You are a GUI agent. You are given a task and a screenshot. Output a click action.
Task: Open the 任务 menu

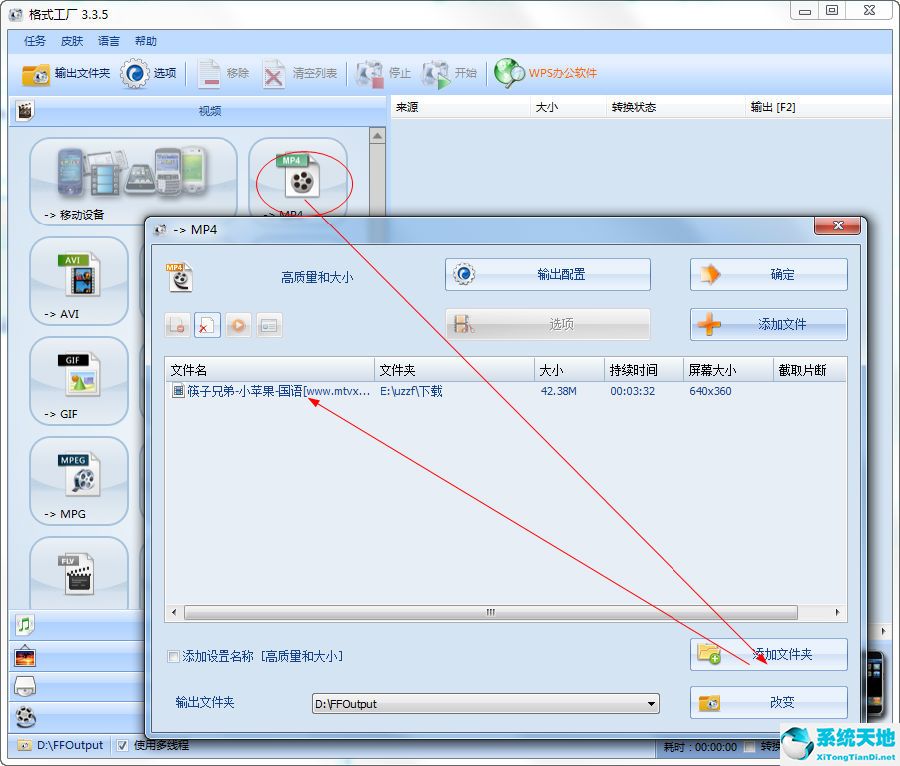click(x=34, y=41)
